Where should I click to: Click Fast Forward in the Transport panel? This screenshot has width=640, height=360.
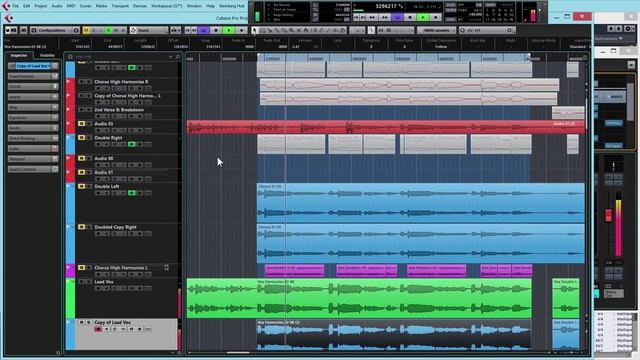[x=385, y=17]
